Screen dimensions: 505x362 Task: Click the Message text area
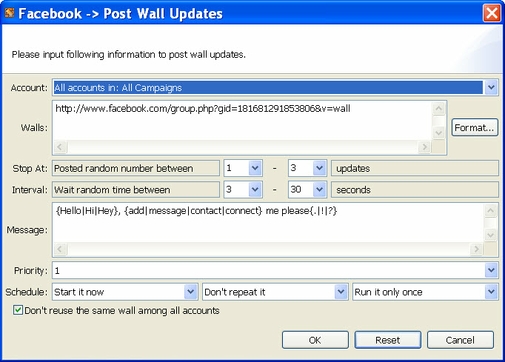(268, 223)
